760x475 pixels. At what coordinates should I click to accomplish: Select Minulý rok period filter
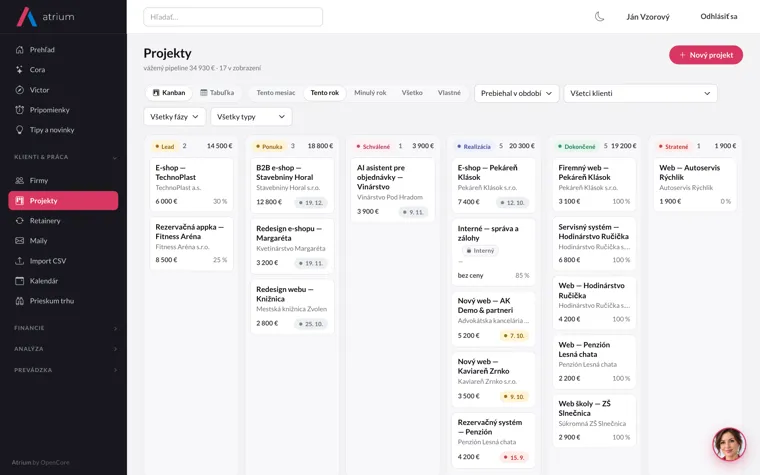coord(370,93)
